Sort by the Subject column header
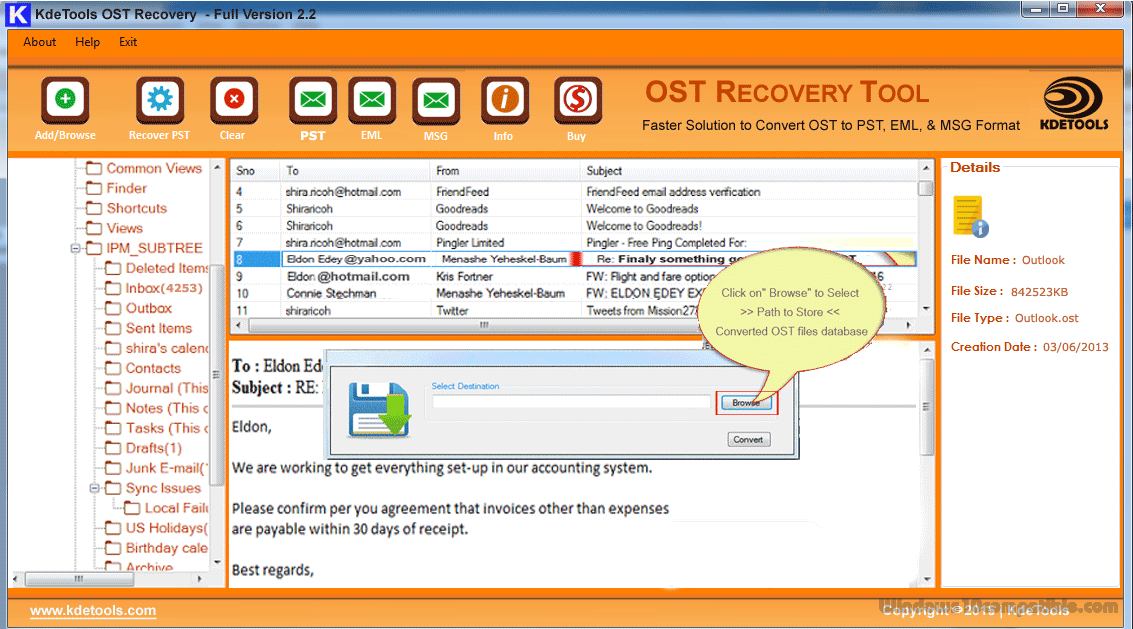The image size is (1133, 629). point(749,171)
